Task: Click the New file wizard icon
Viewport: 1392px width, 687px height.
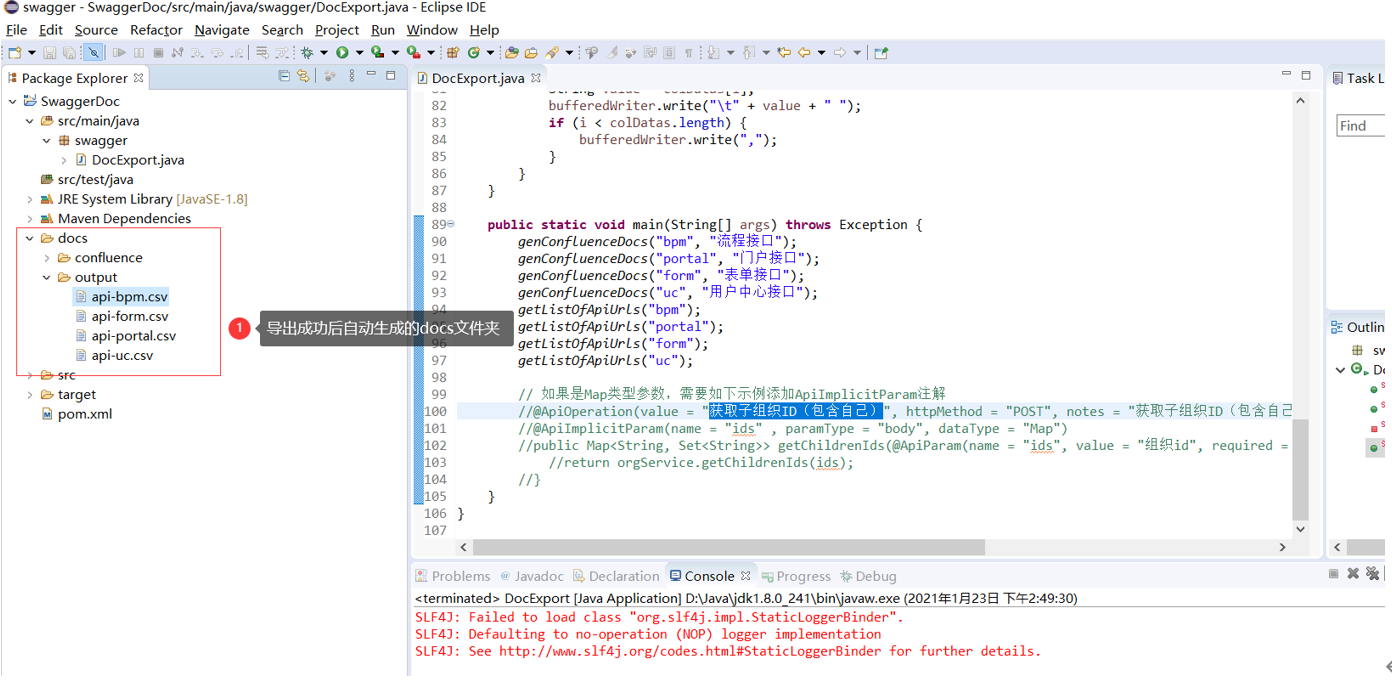Action: (x=15, y=53)
